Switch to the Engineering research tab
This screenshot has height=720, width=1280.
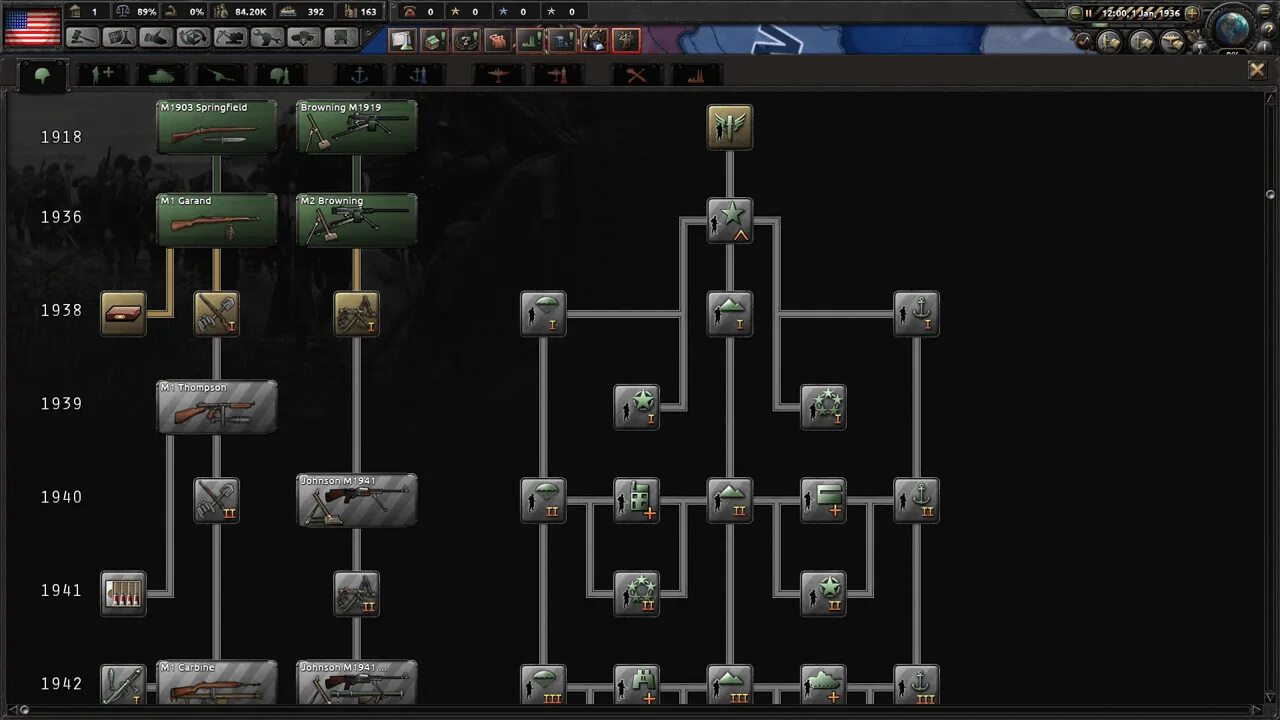point(636,74)
